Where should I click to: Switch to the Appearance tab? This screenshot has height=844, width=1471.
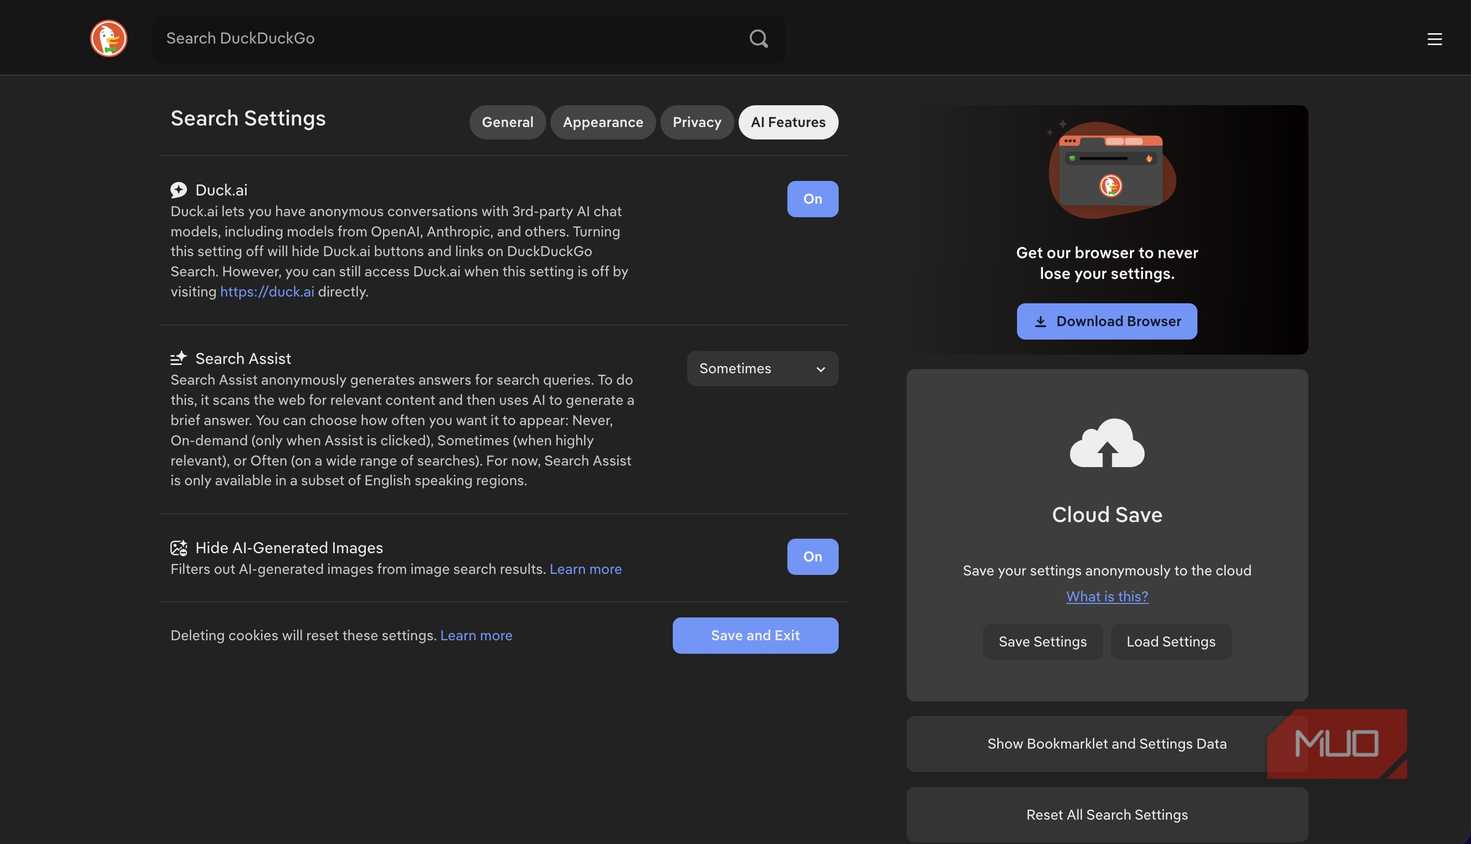point(603,122)
